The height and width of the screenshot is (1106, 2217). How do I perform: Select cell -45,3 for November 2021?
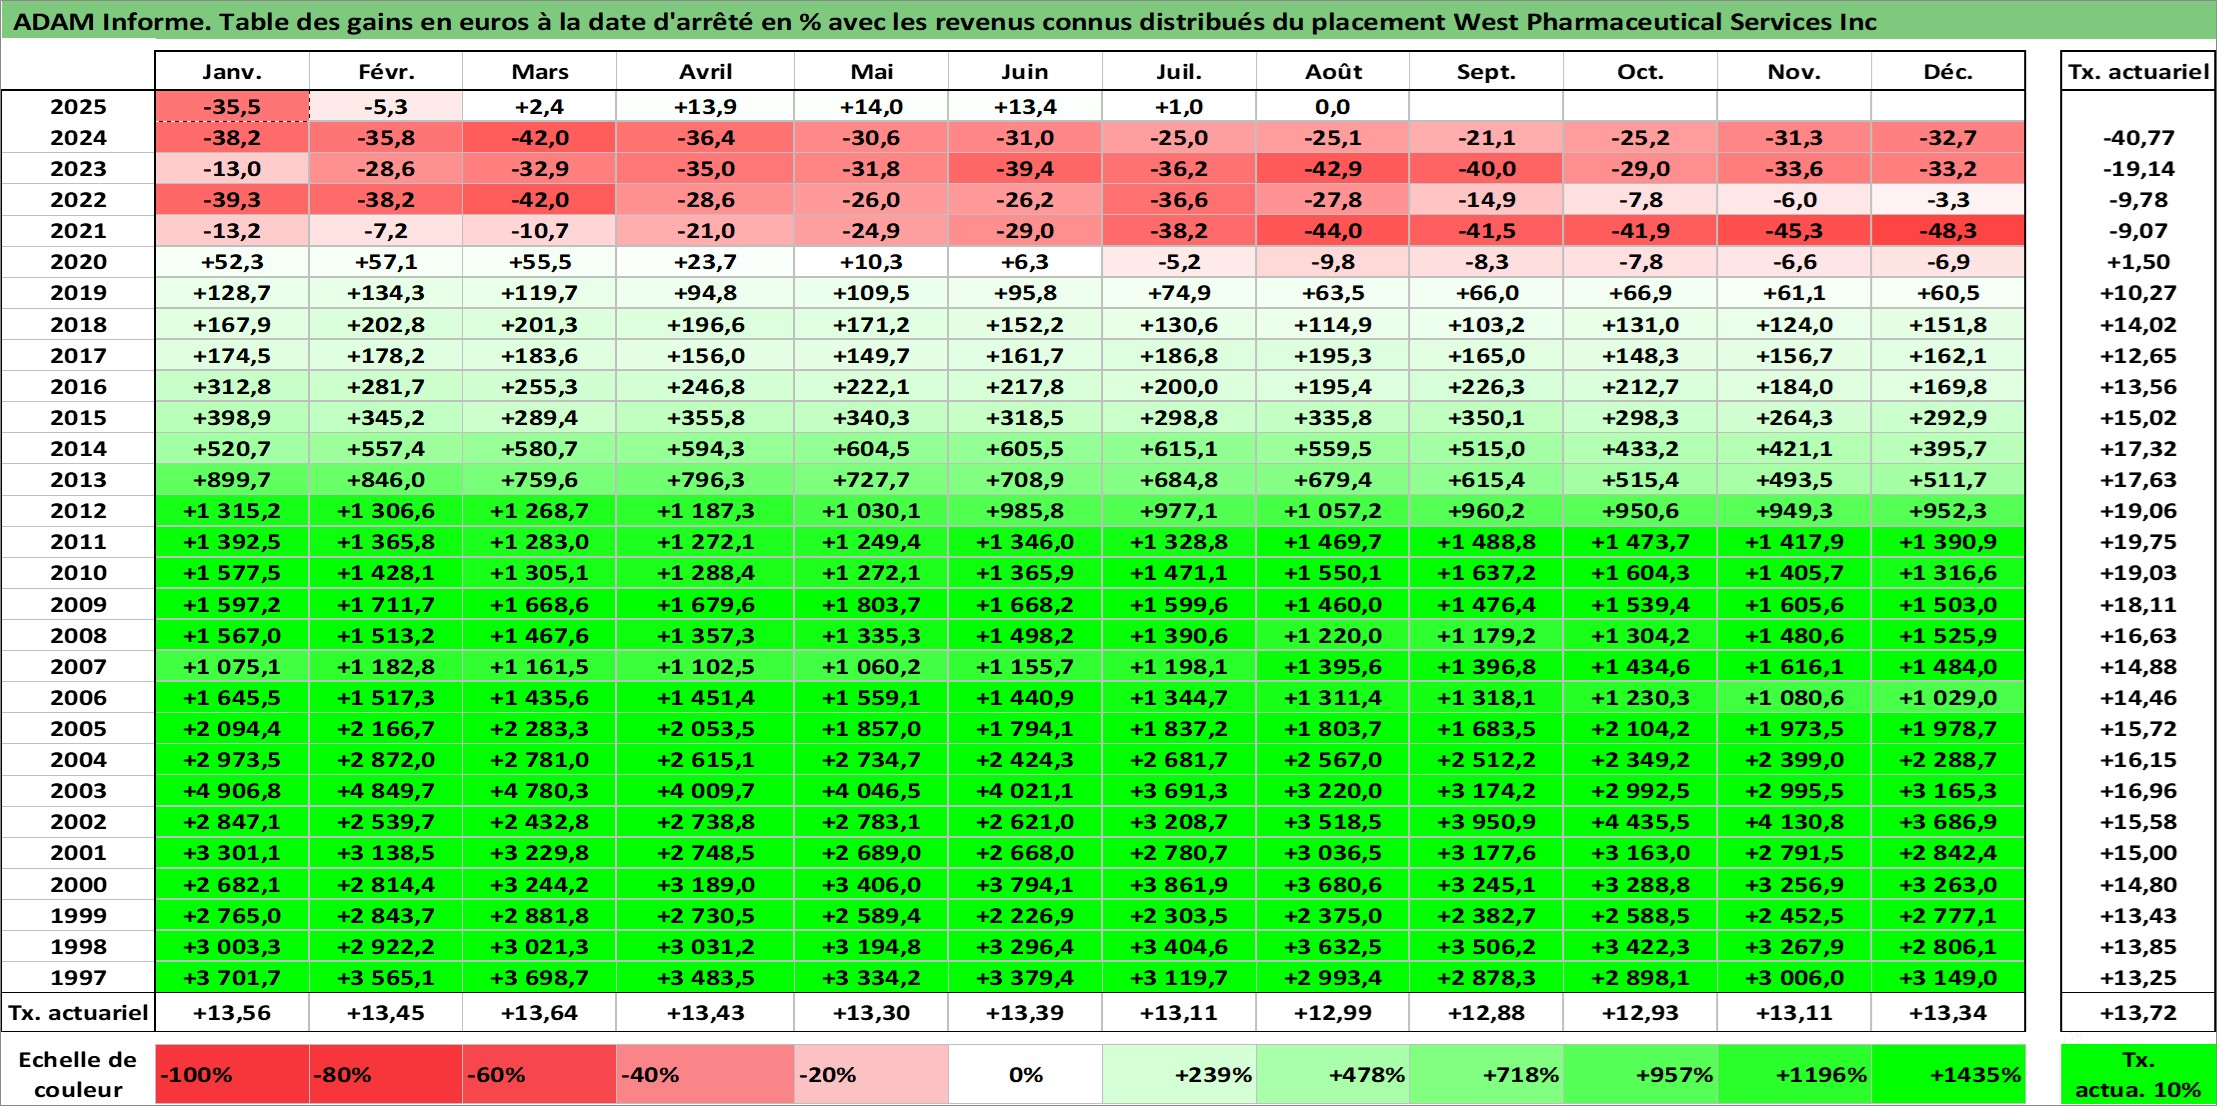click(x=1794, y=231)
